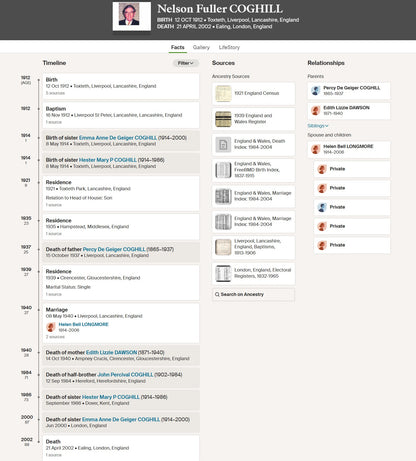The image size is (416, 461).
Task: Open John Percival COGHILL link
Action: pyautogui.click(x=125, y=375)
